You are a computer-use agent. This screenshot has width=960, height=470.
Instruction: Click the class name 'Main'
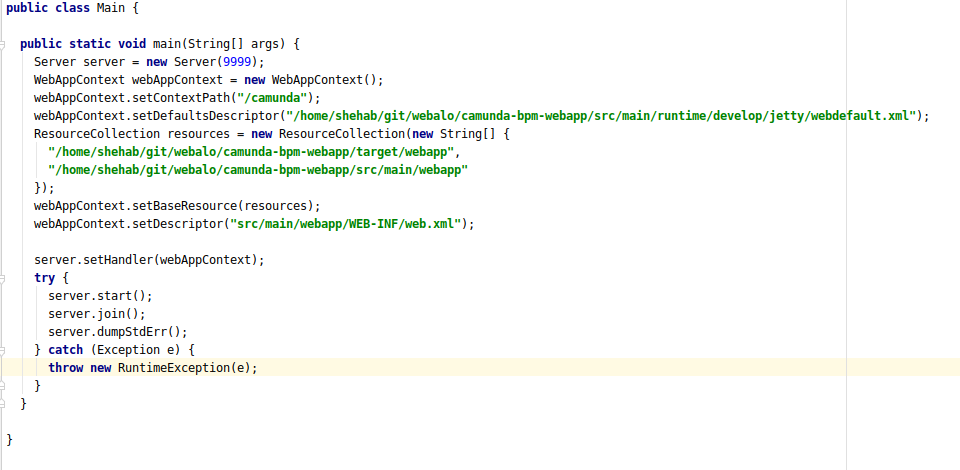pos(111,9)
